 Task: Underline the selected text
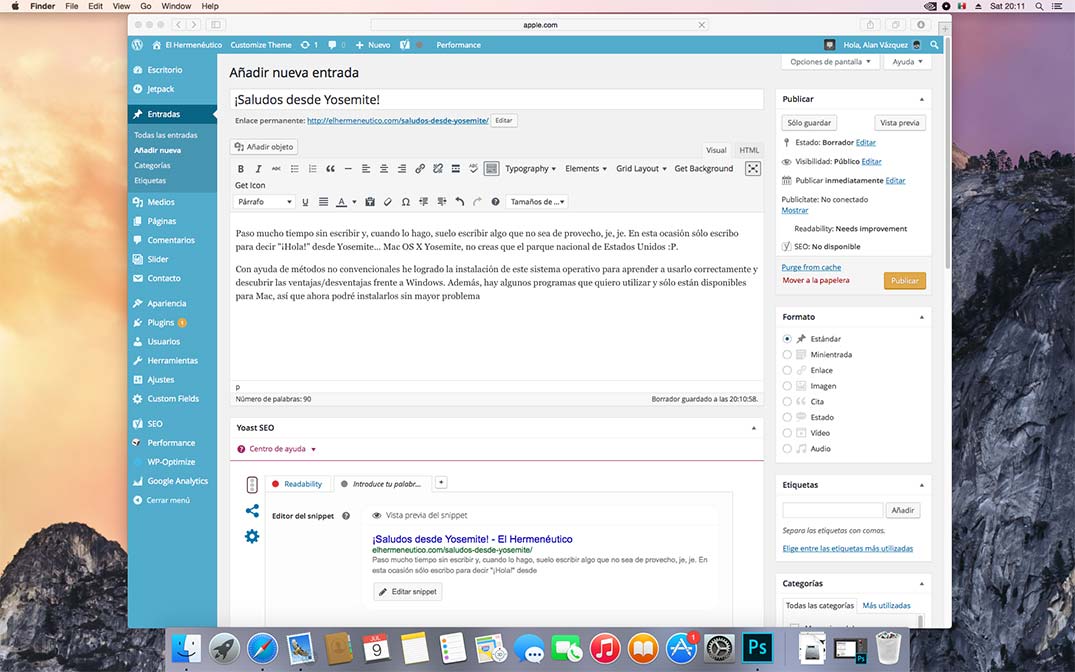click(x=305, y=202)
